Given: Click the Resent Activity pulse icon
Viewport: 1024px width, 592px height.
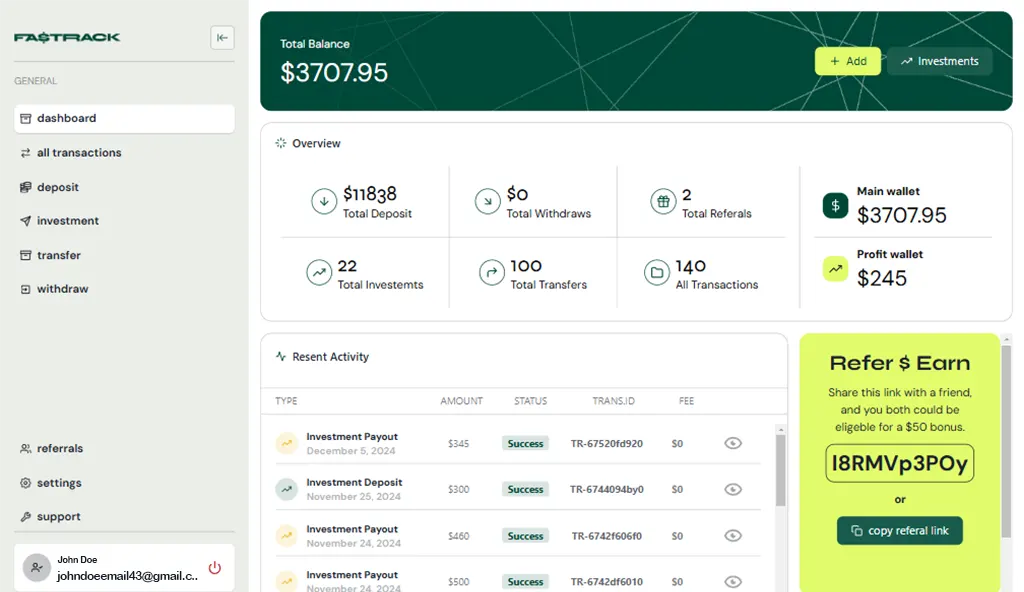Looking at the screenshot, I should tap(281, 356).
